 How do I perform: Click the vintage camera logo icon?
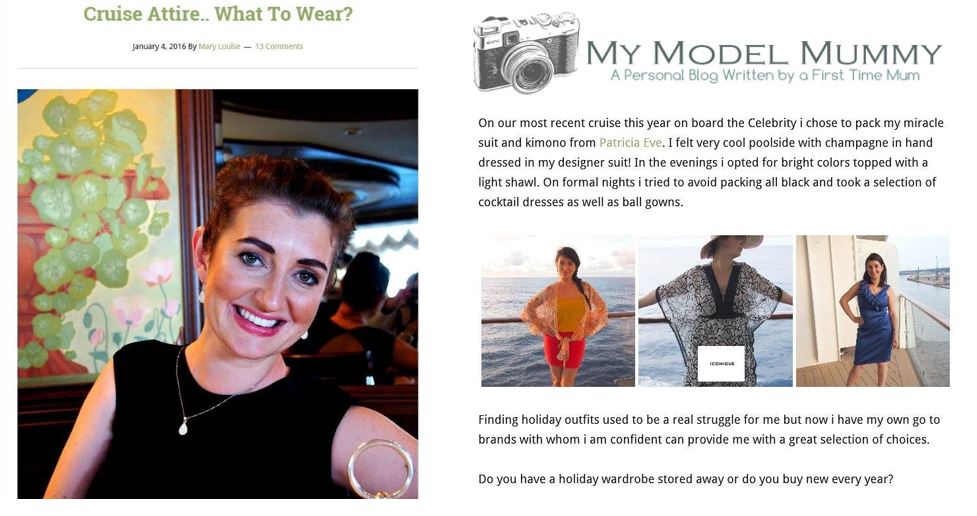[527, 52]
